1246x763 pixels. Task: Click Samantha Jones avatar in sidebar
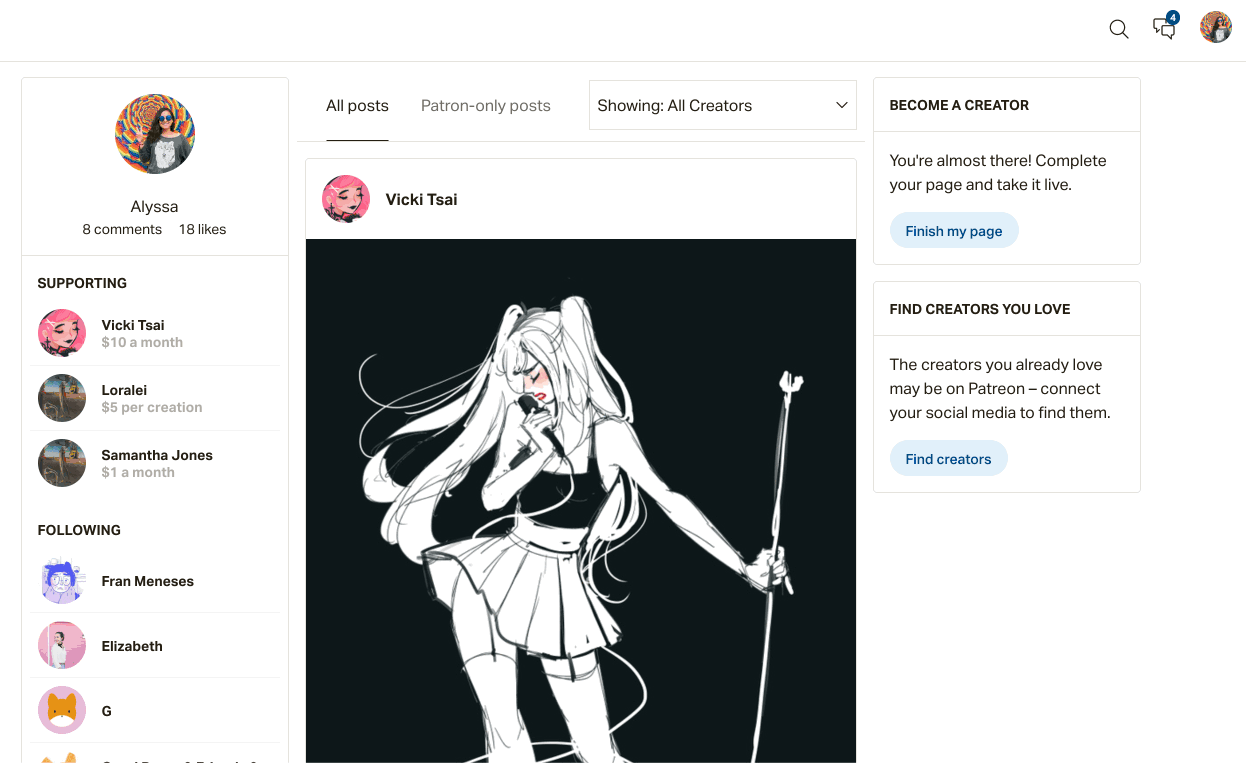[x=62, y=463]
